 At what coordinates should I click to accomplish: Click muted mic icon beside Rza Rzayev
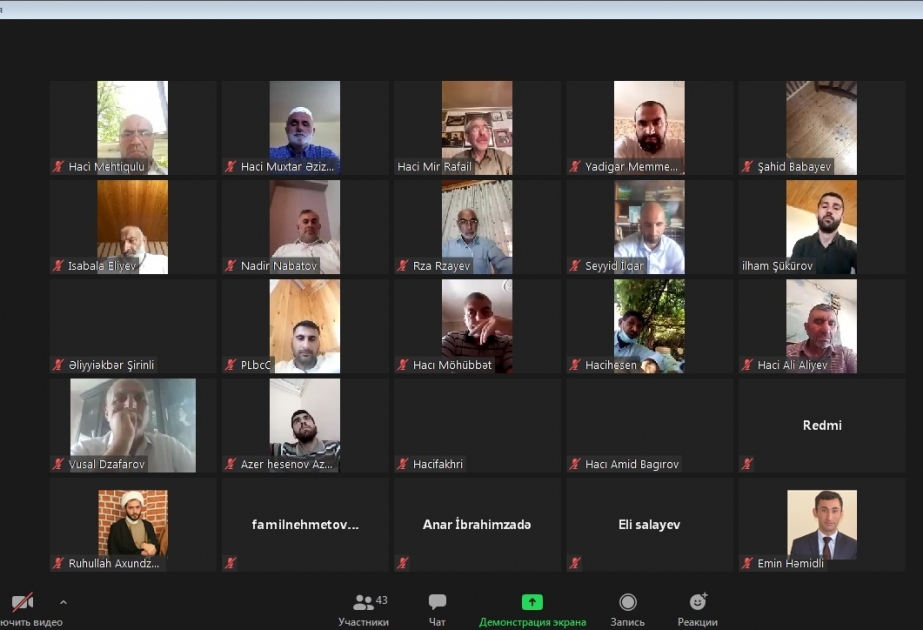[403, 266]
